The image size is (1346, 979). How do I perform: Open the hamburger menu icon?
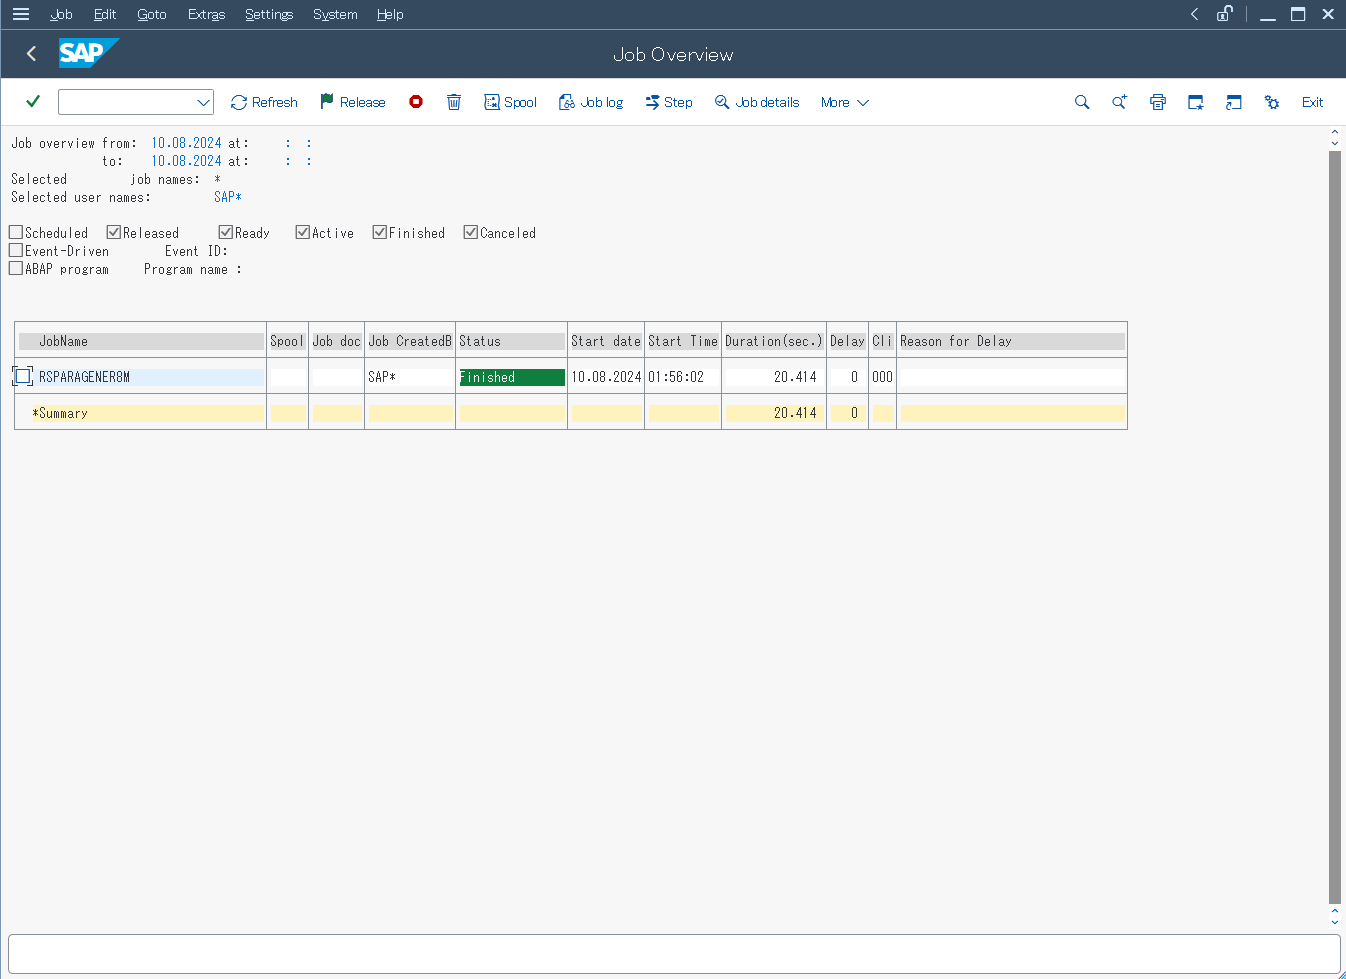pos(21,14)
